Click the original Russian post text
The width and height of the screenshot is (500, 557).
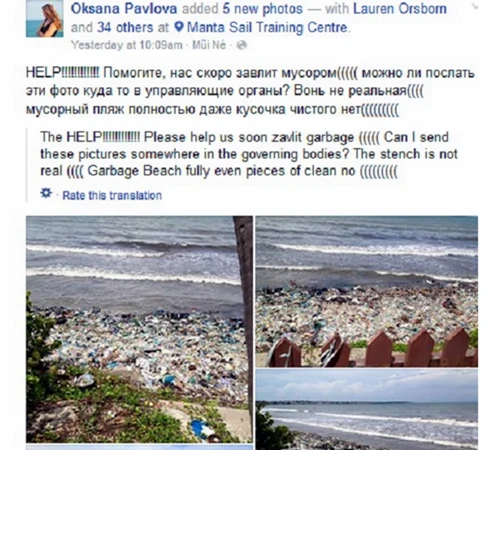click(250, 91)
